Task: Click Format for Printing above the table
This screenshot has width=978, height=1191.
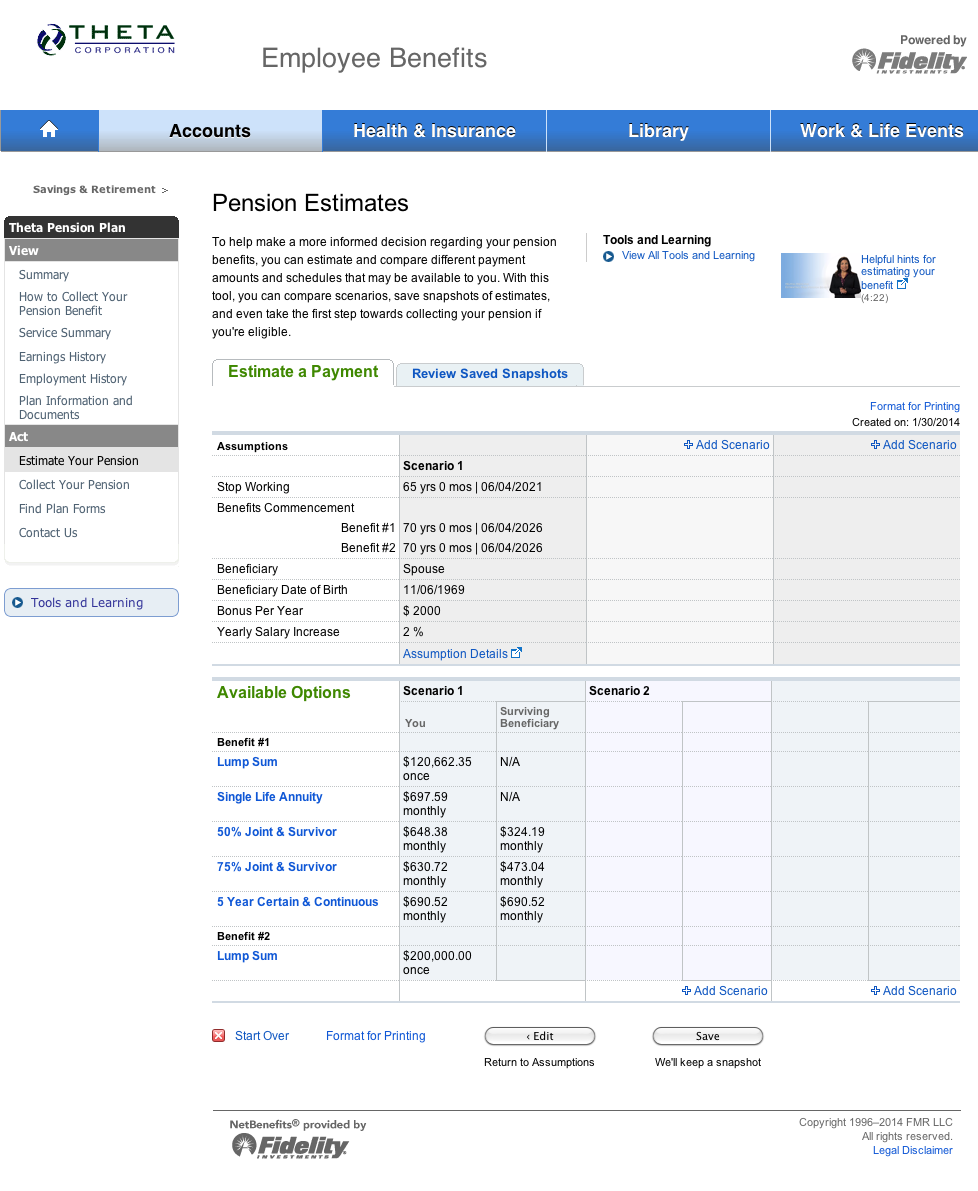Action: click(914, 406)
